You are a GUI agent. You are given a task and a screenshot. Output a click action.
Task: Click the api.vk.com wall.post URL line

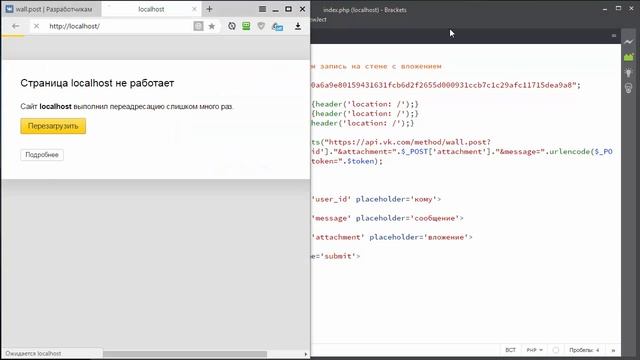click(x=401, y=142)
